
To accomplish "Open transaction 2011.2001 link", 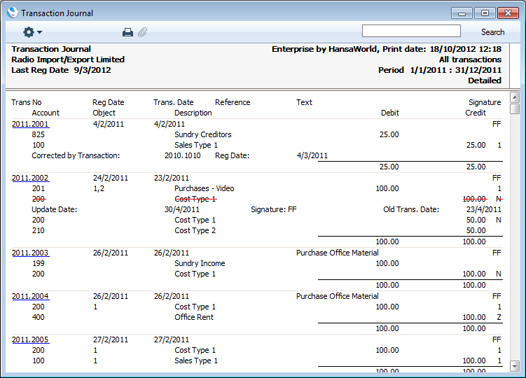I will point(30,124).
